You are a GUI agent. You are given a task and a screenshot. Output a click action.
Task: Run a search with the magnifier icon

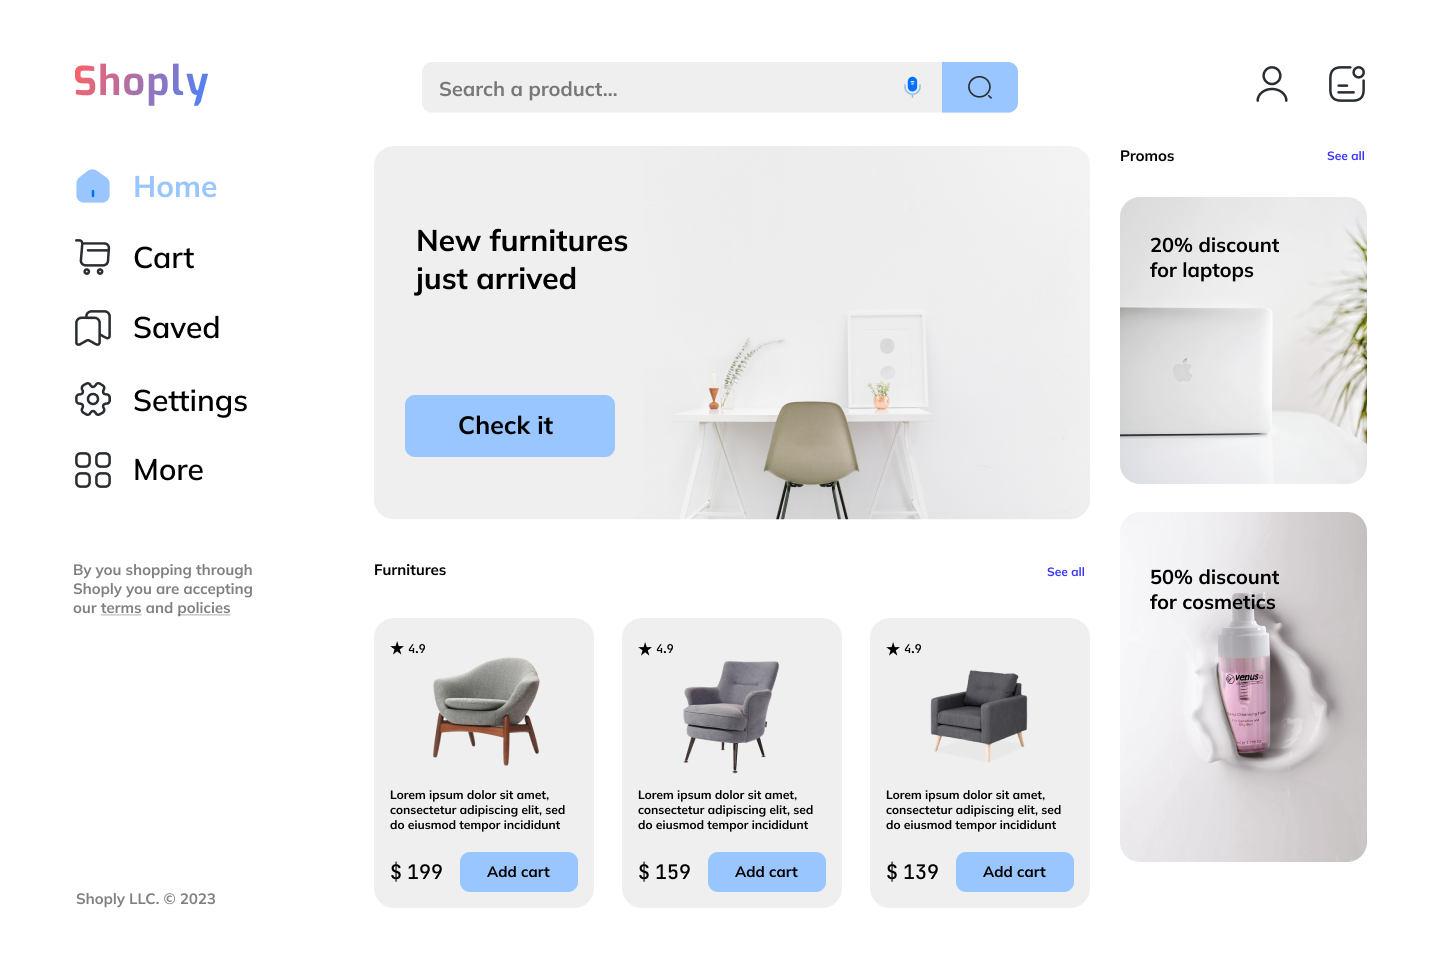979,87
